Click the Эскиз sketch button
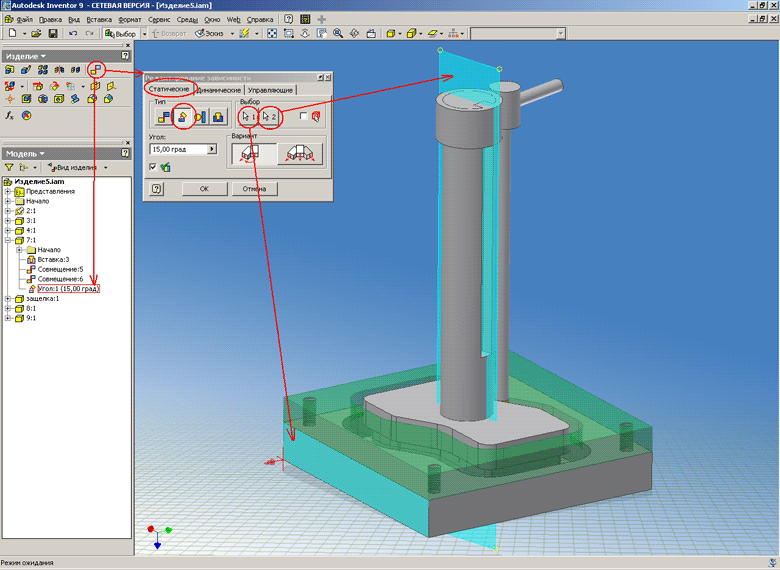 coord(209,33)
